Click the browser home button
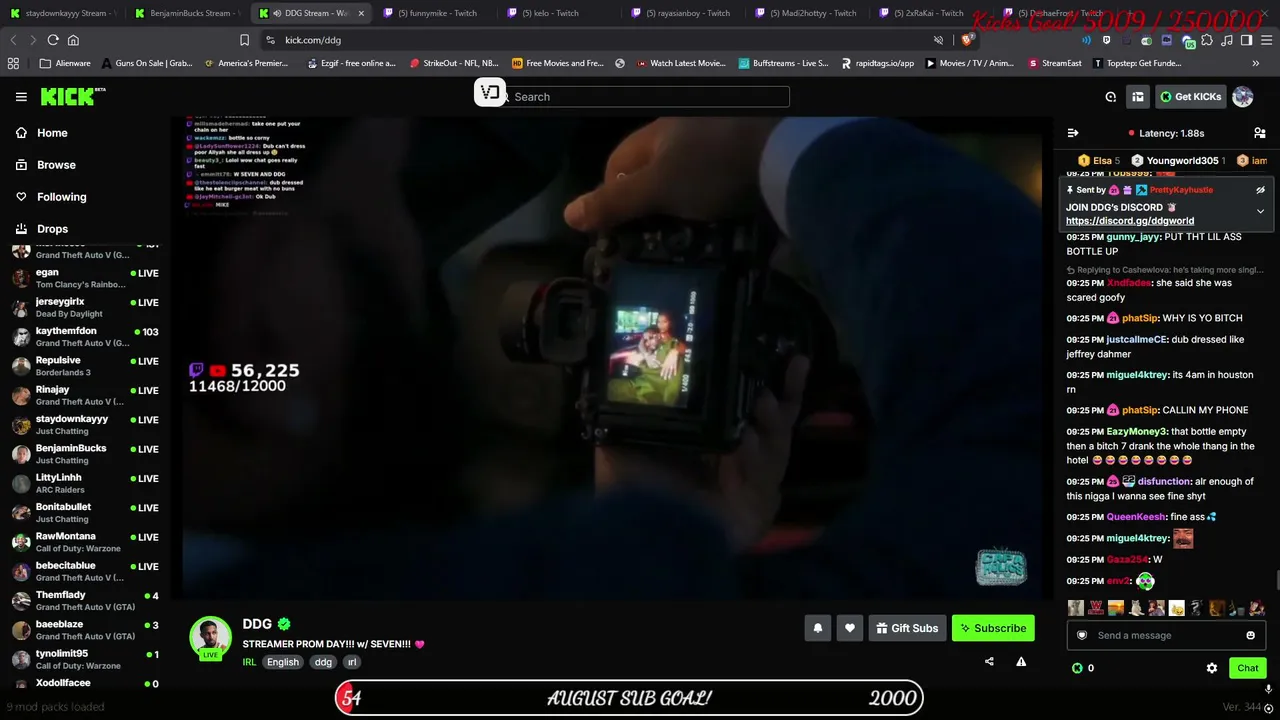 coord(73,40)
